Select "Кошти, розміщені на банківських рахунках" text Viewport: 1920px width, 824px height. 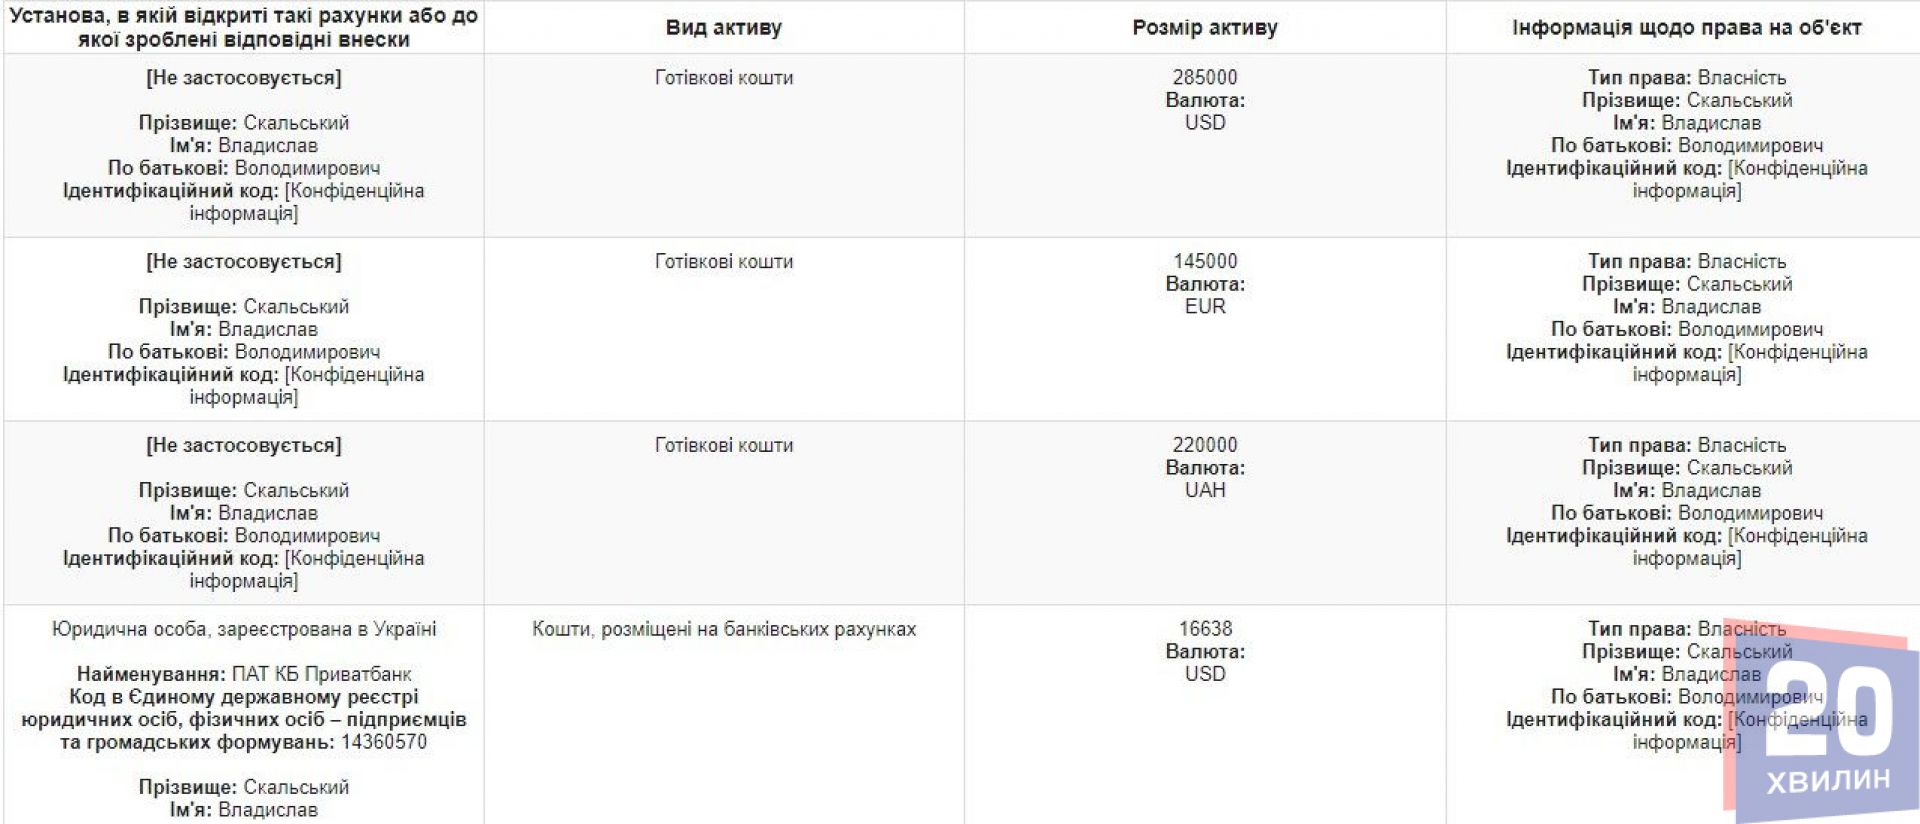723,629
